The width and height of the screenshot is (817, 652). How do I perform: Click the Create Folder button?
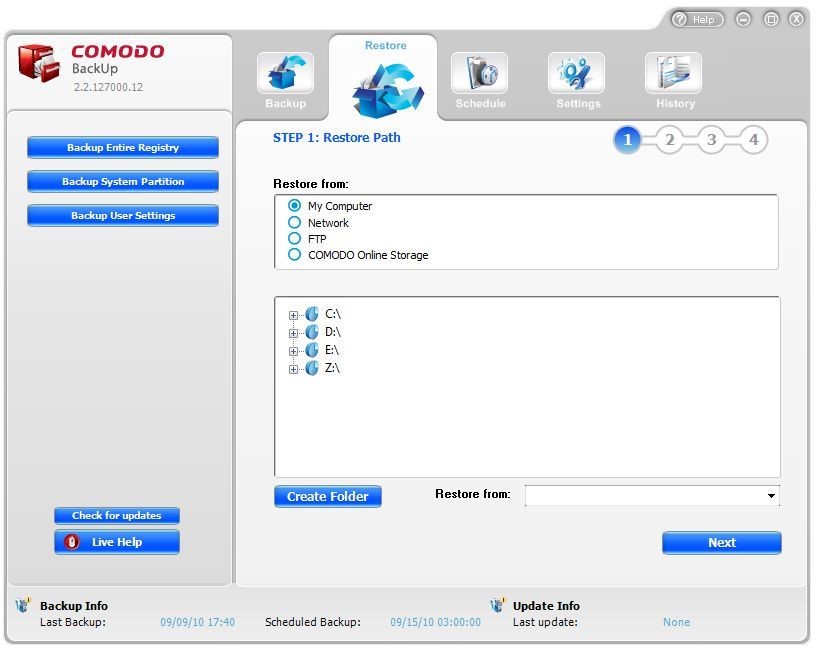327,496
